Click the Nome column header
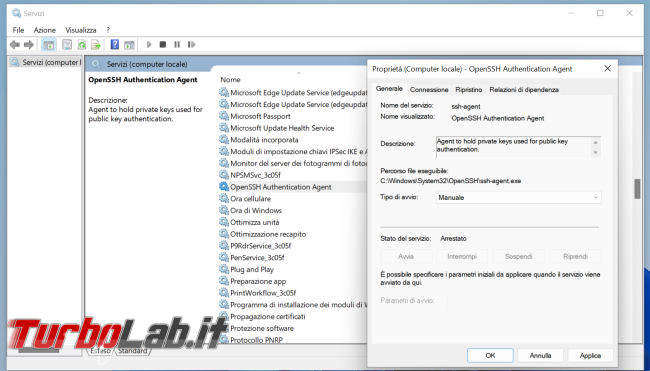Screen dimensions: 650x371 point(230,80)
